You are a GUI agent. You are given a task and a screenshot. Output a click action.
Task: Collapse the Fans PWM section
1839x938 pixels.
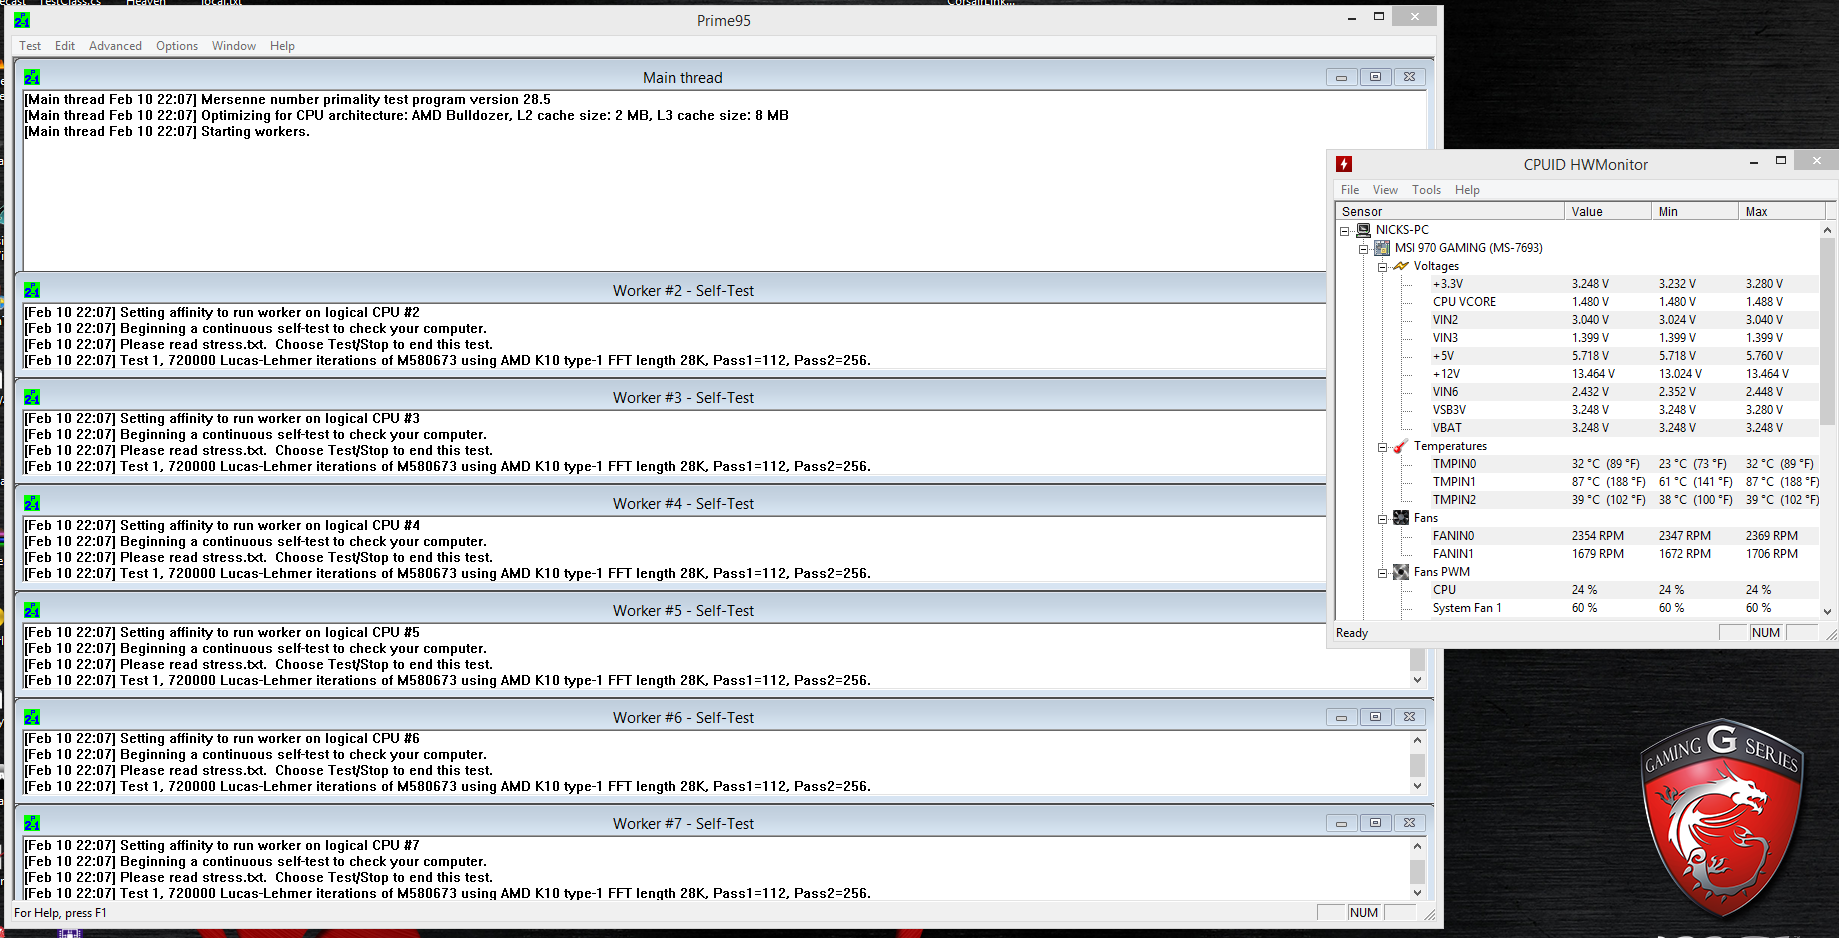pos(1382,573)
